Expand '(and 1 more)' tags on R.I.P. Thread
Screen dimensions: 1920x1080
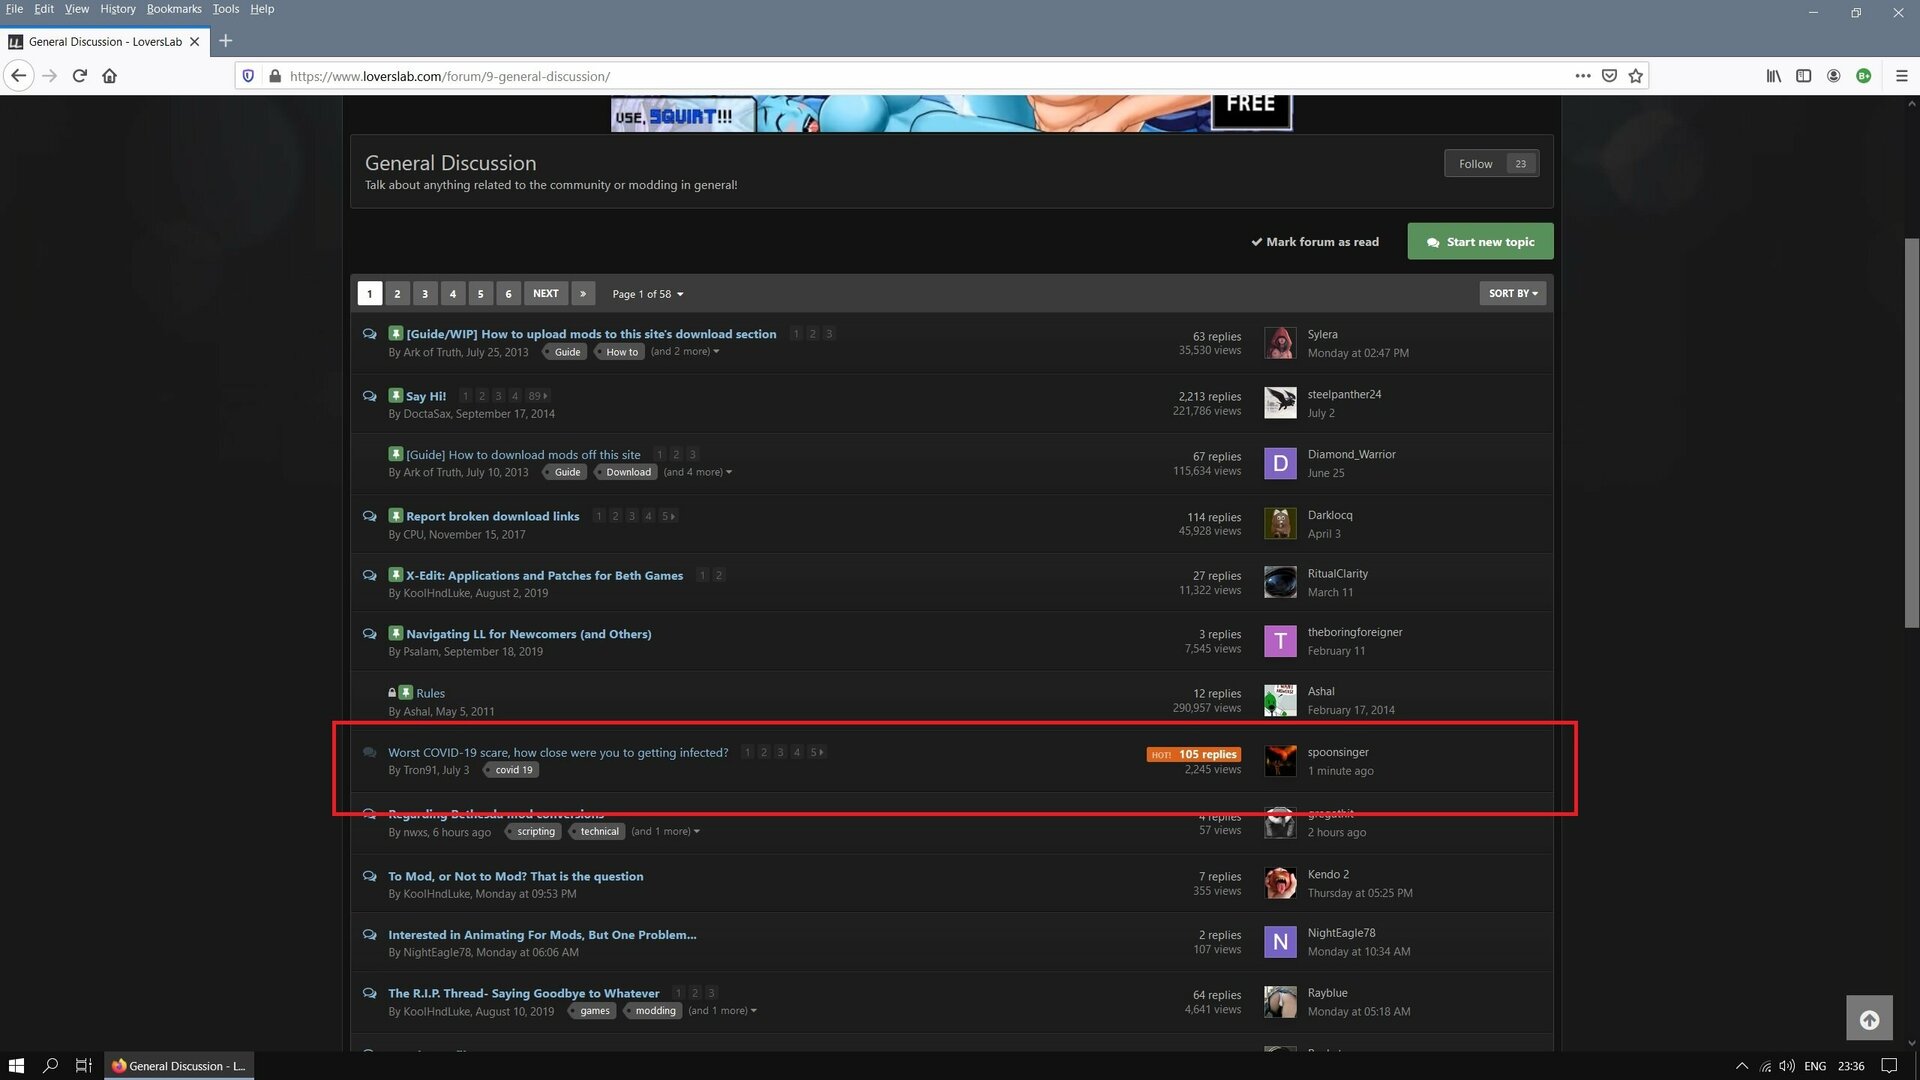(x=722, y=1011)
